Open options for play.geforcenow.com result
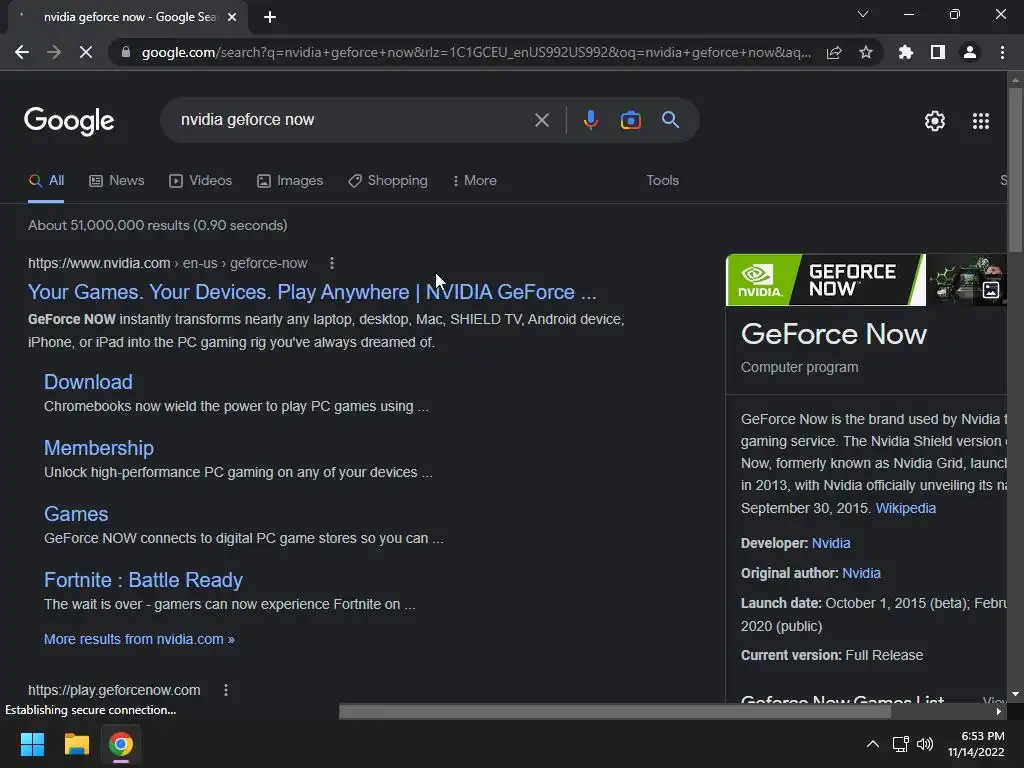Screen dimensions: 1024x768 [226, 690]
